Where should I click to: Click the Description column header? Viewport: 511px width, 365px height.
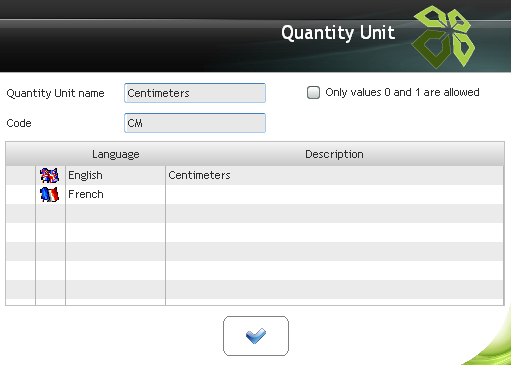(x=334, y=154)
